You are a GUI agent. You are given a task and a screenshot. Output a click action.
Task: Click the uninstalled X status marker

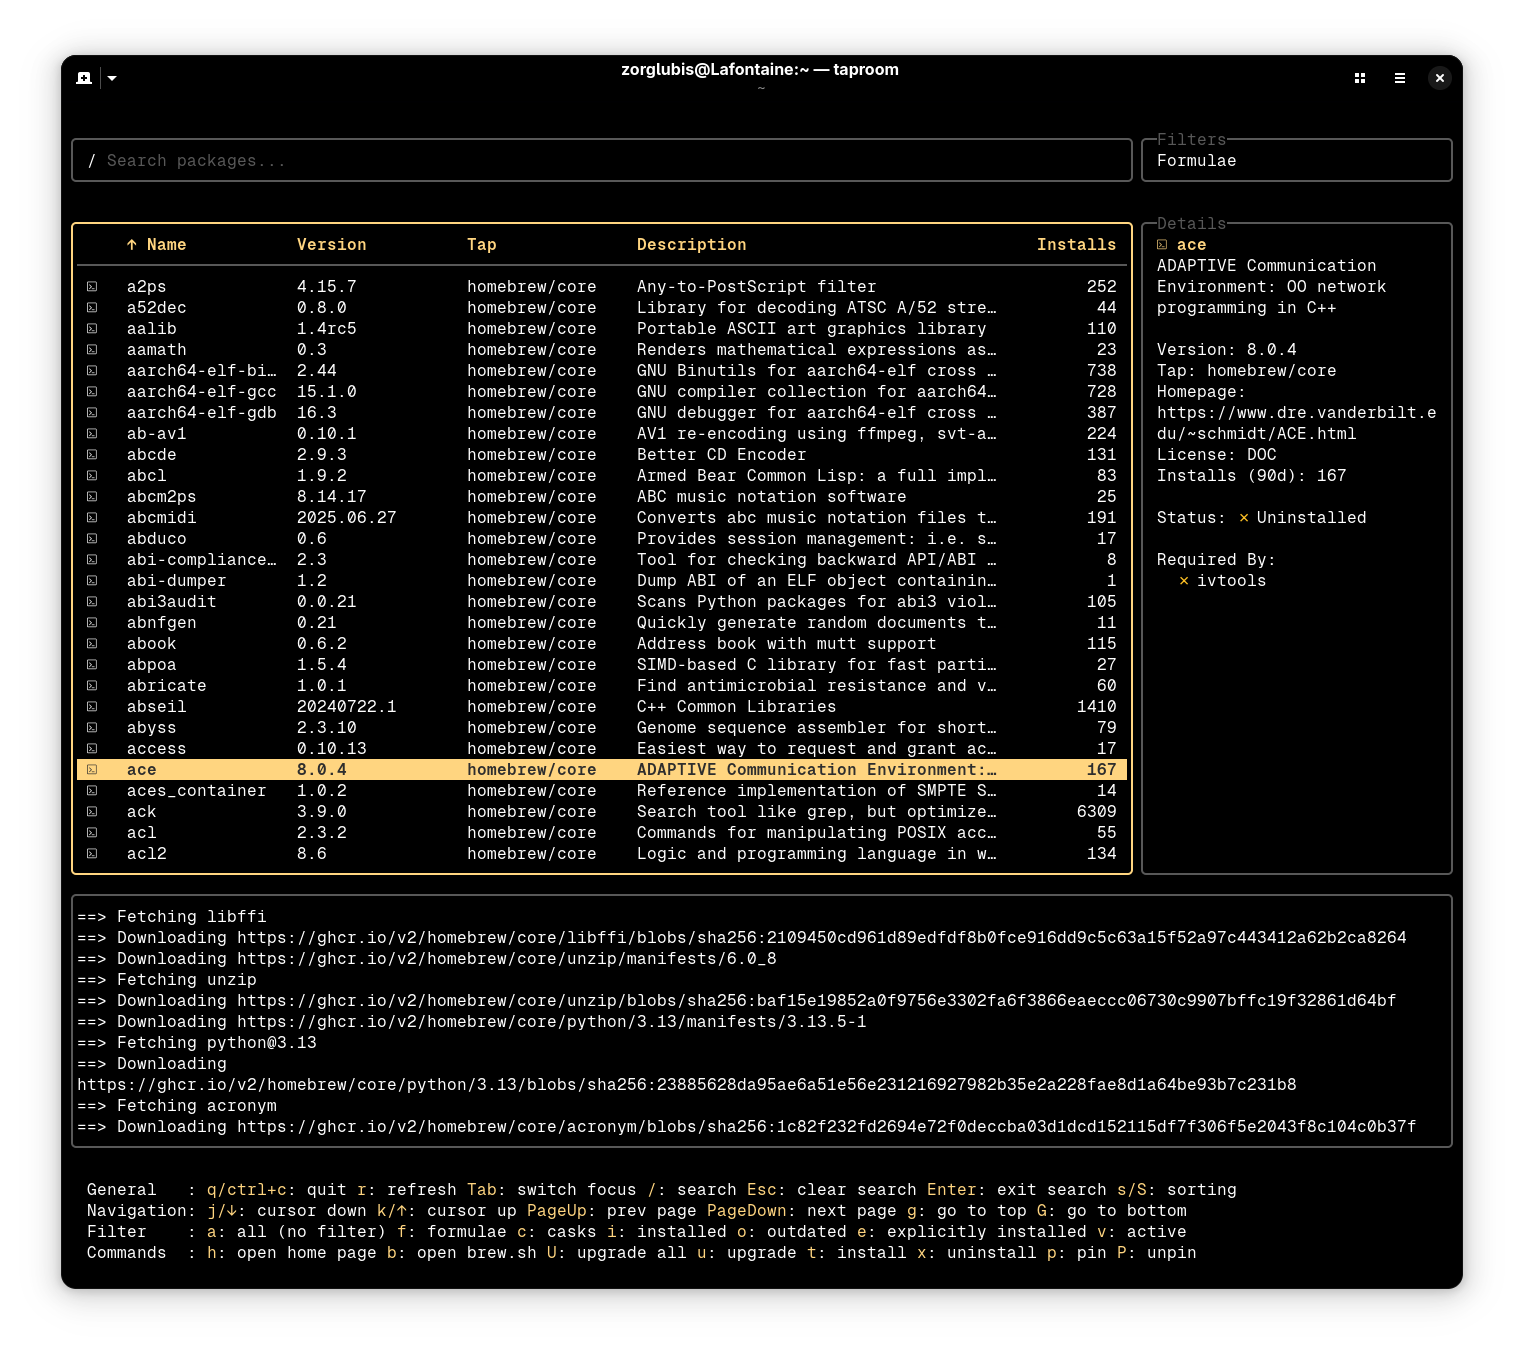coord(1243,518)
